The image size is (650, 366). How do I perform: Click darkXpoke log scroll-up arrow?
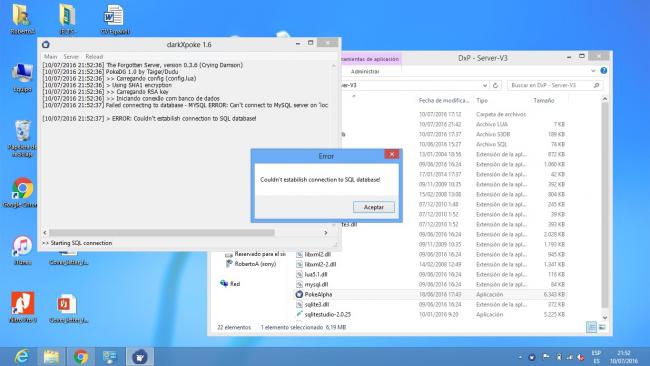click(334, 65)
